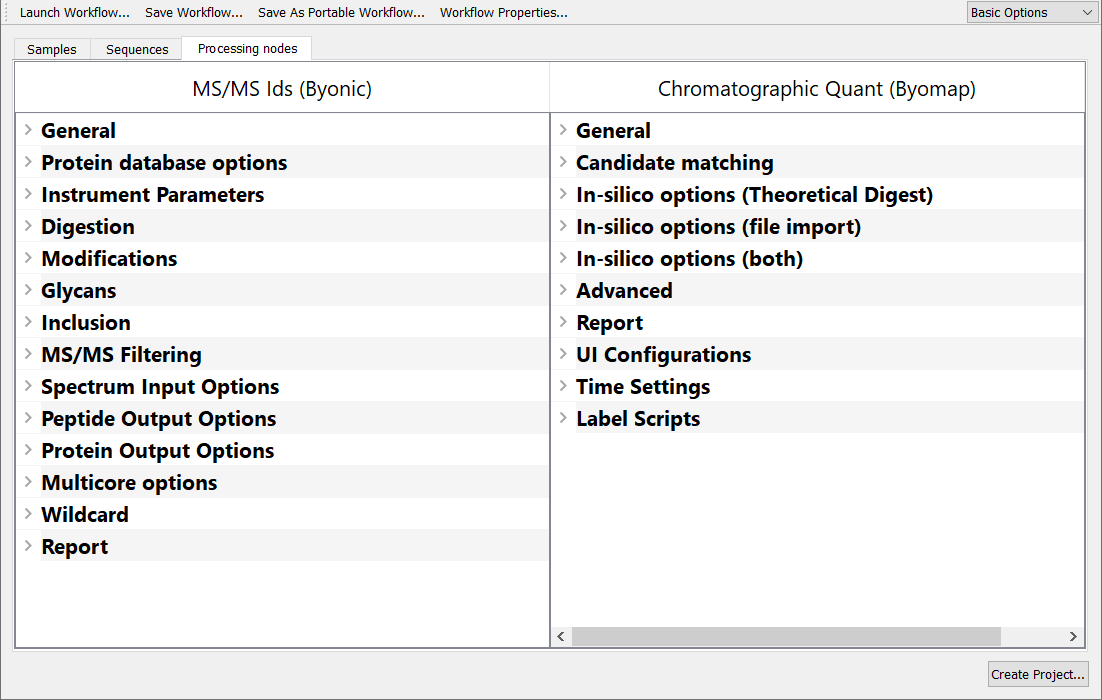Expand the Byomap General section chevron
This screenshot has width=1102, height=700.
pyautogui.click(x=563, y=130)
